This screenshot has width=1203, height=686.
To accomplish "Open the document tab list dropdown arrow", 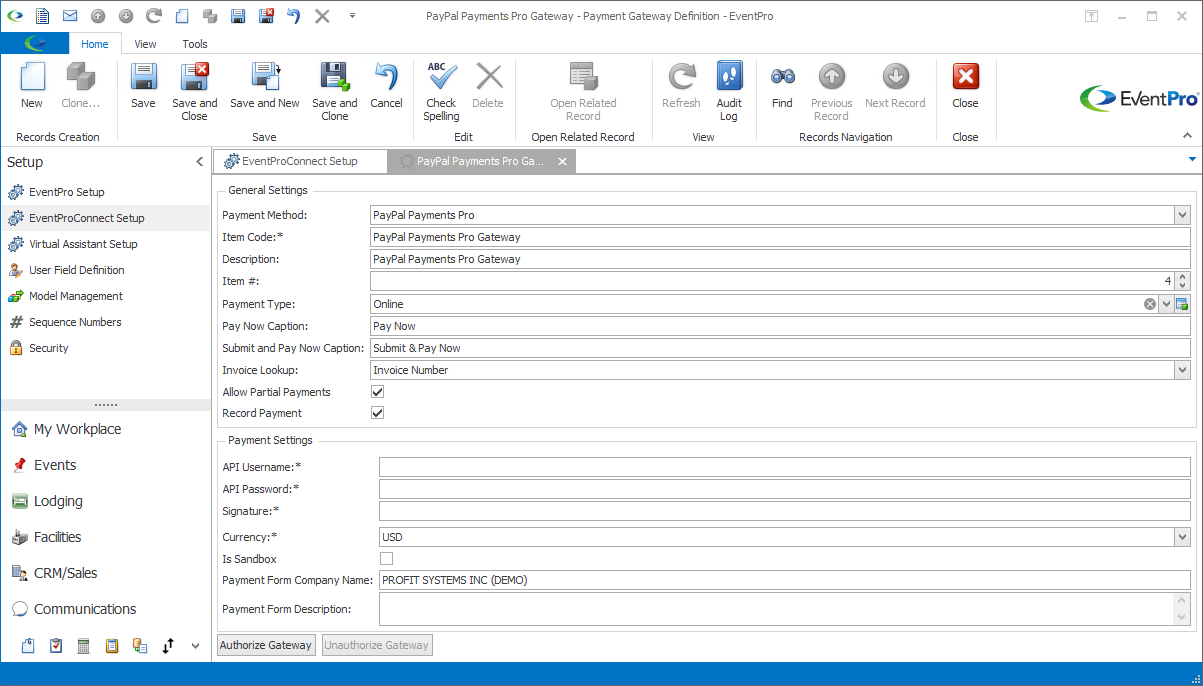I will click(x=1192, y=160).
